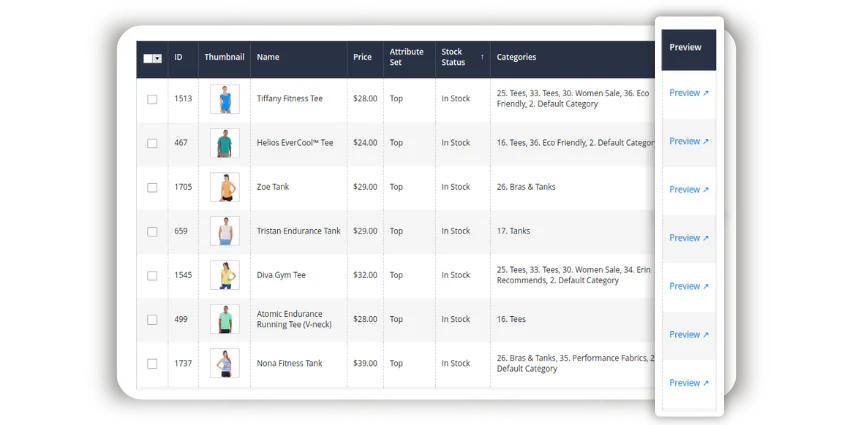The image size is (853, 425).
Task: Click the Preview column header
Action: [x=685, y=47]
